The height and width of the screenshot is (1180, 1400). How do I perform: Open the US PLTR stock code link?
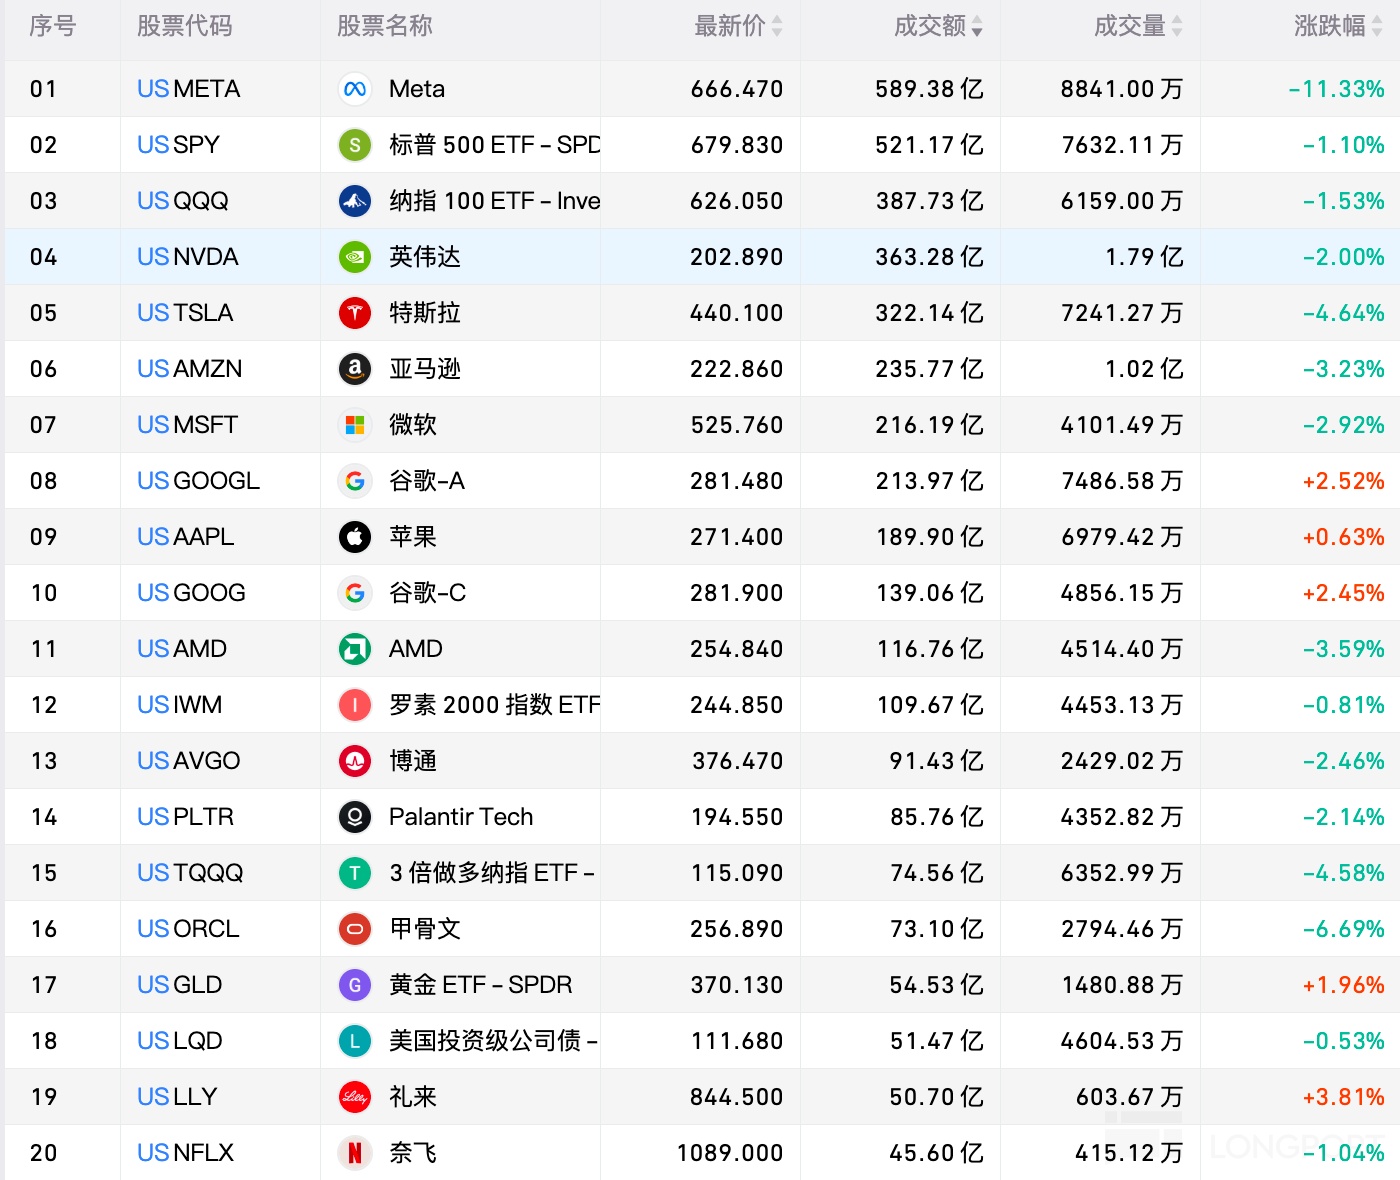pyautogui.click(x=185, y=817)
